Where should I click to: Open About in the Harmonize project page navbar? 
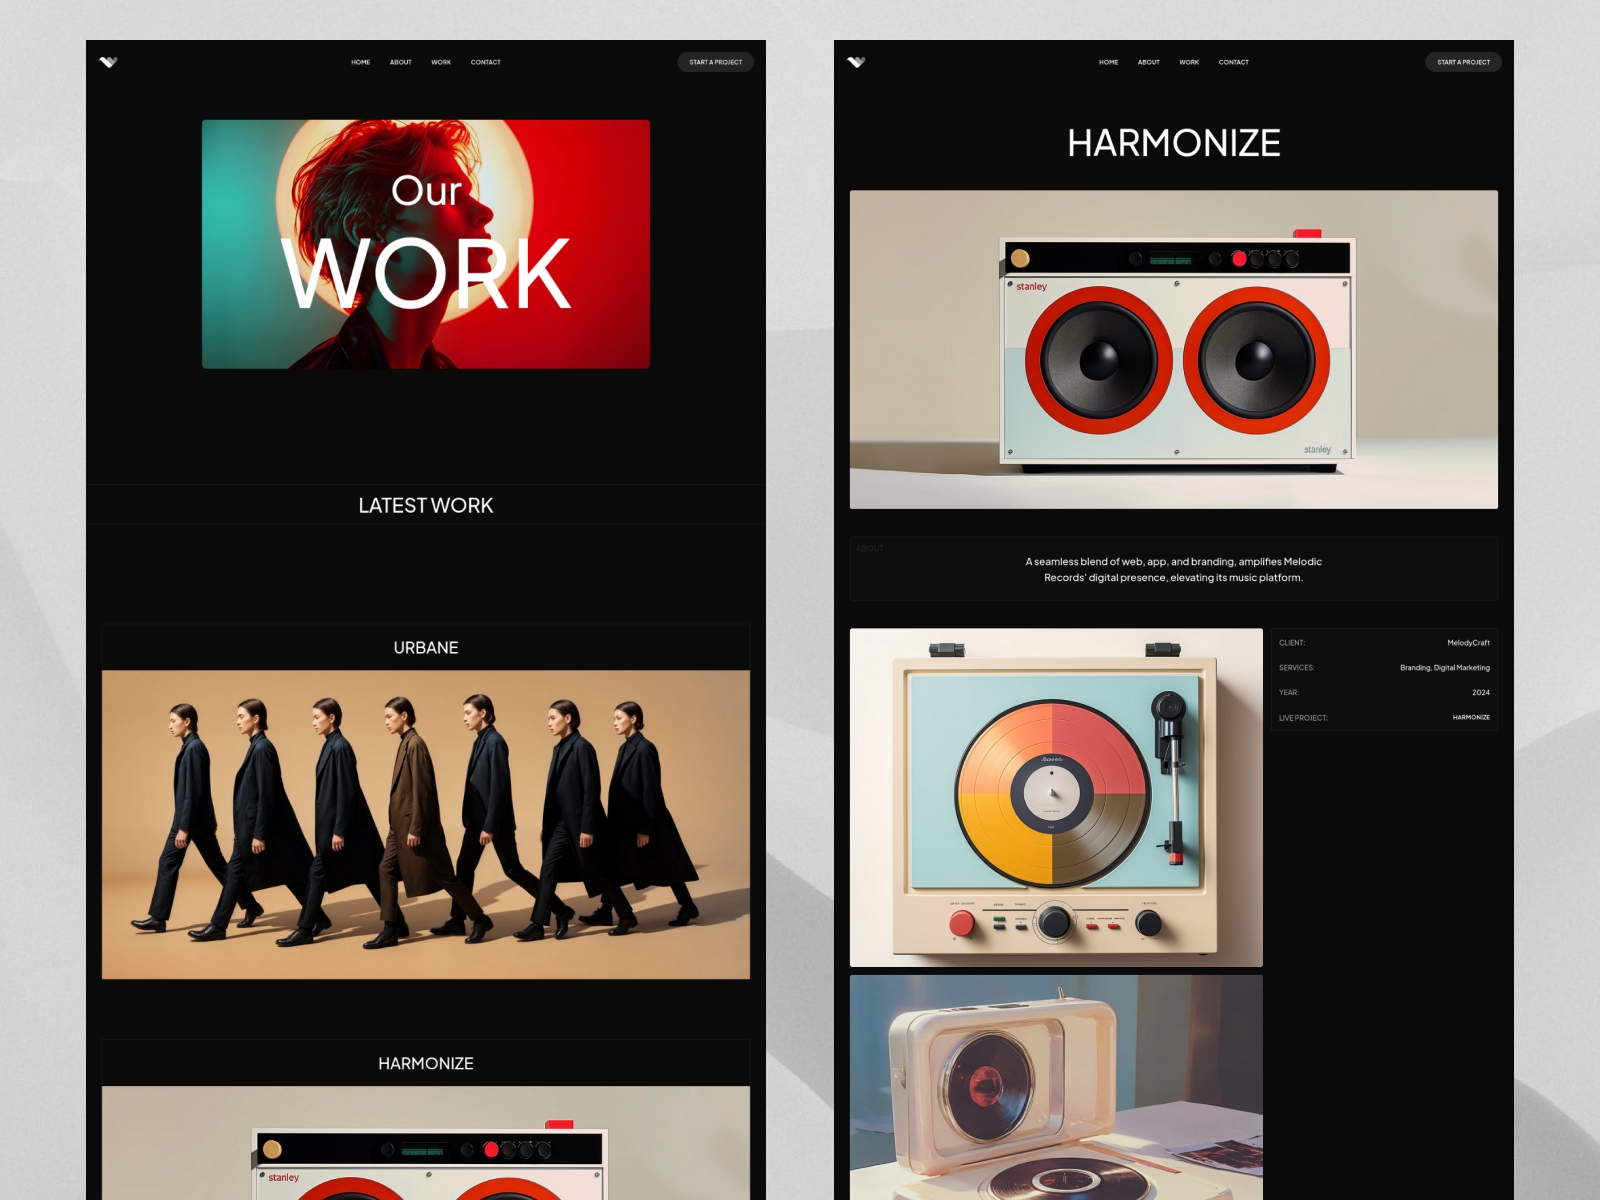[1148, 62]
